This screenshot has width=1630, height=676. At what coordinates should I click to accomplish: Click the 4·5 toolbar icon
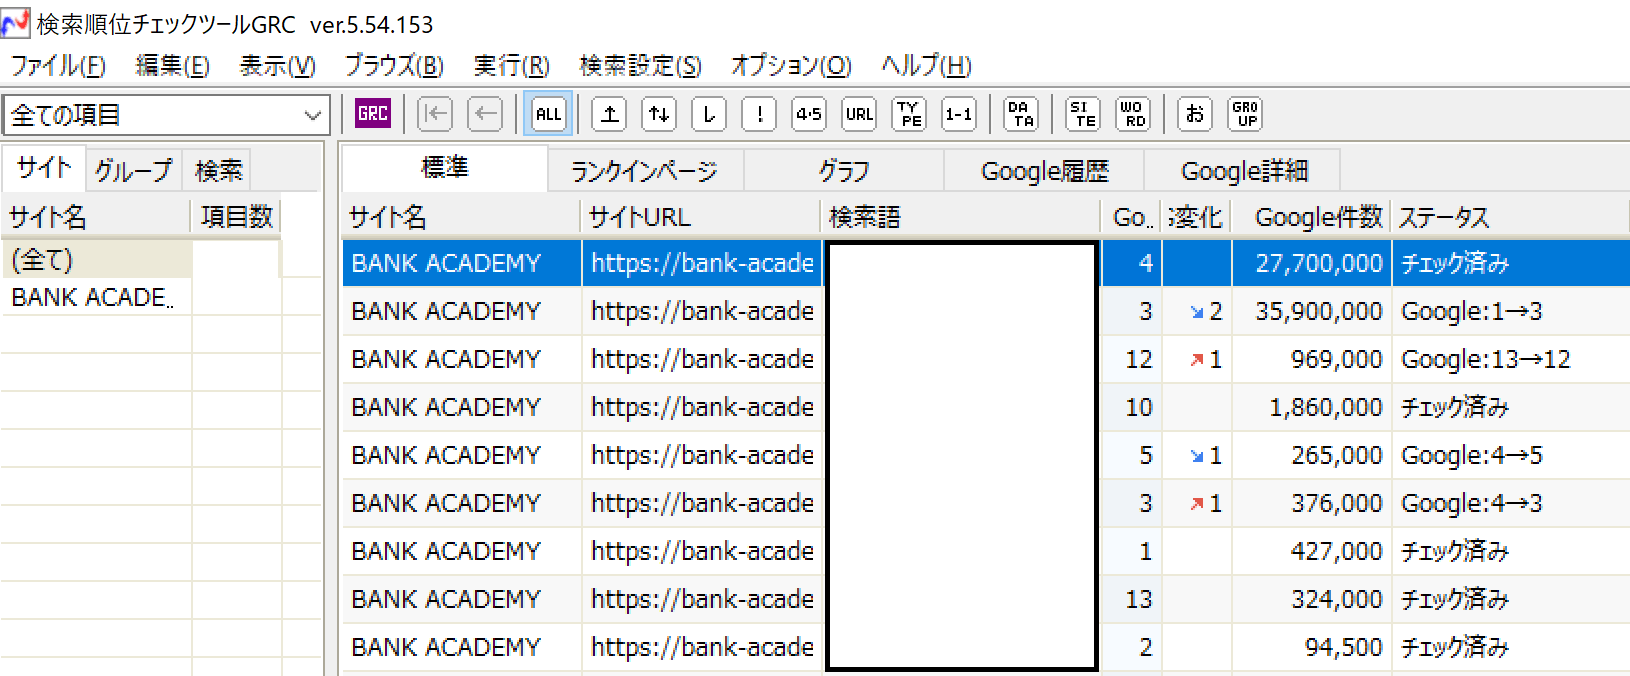click(x=809, y=114)
